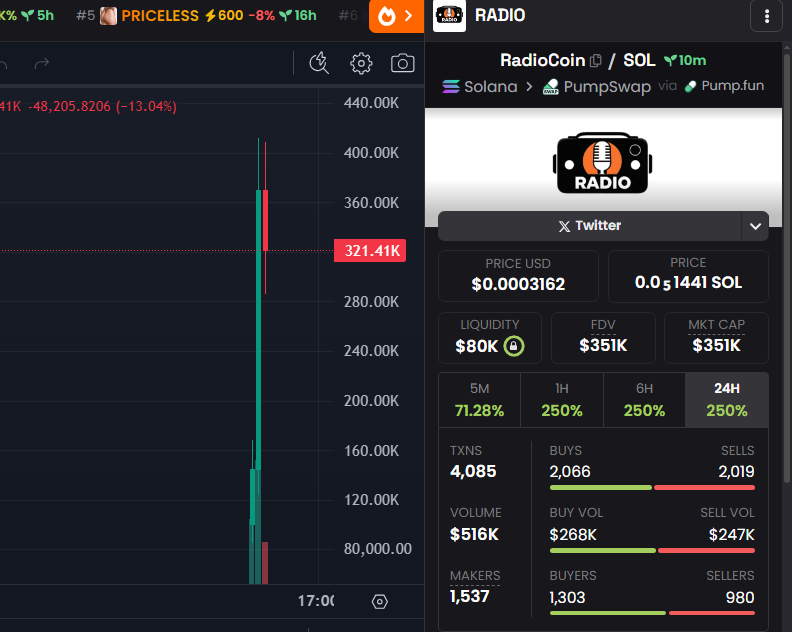This screenshot has height=632, width=792.
Task: Click the 400.00K price axis label
Action: click(371, 153)
